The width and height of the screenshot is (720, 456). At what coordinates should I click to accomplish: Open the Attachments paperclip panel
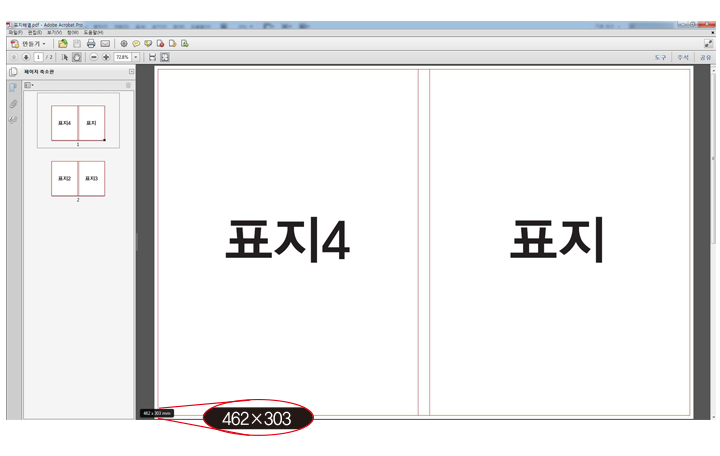click(13, 104)
